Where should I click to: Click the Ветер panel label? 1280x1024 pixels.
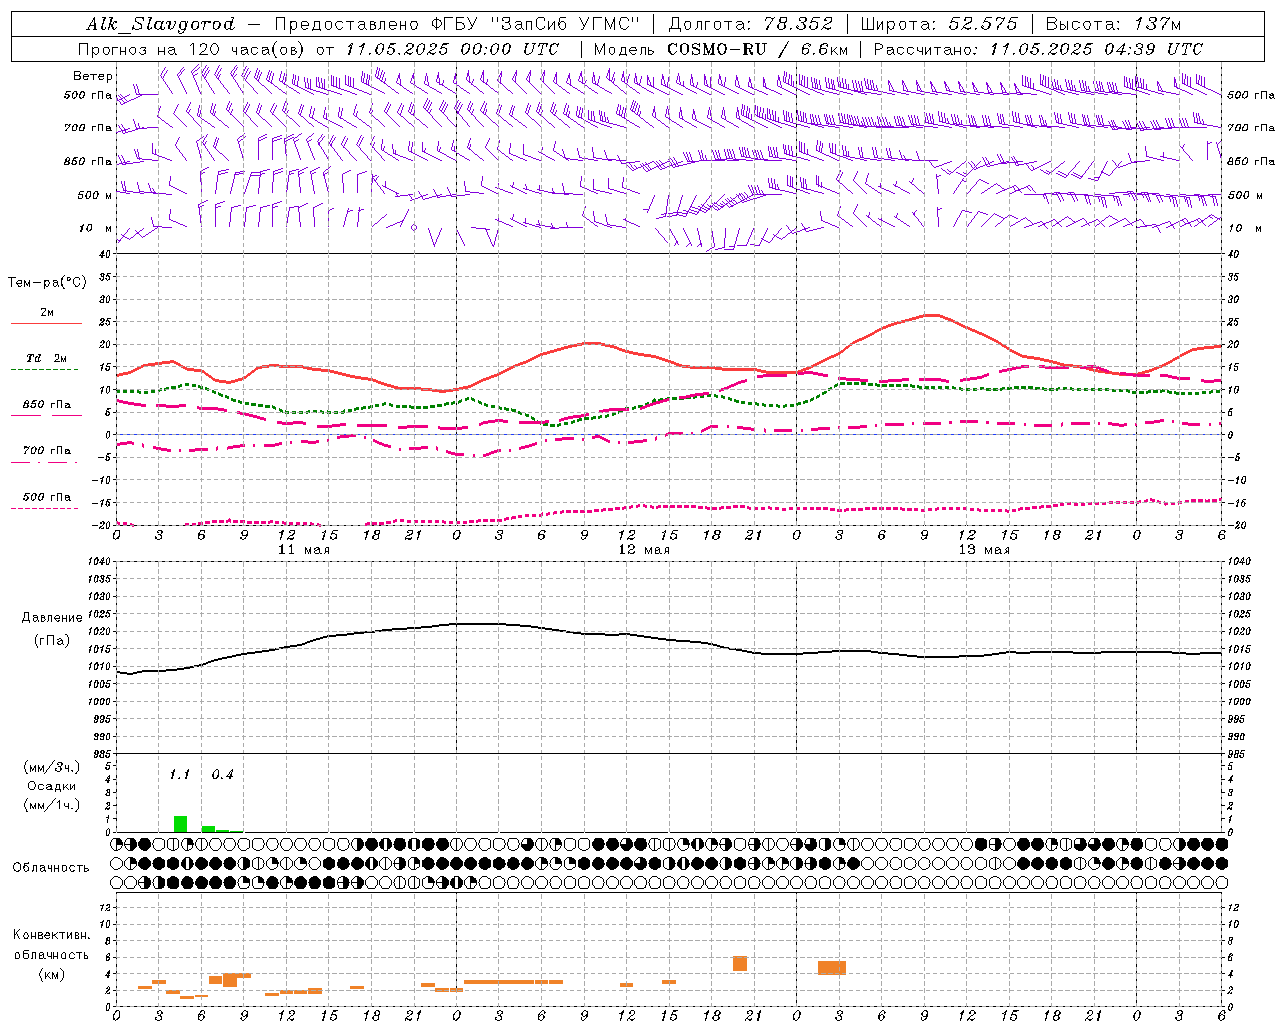[93, 76]
